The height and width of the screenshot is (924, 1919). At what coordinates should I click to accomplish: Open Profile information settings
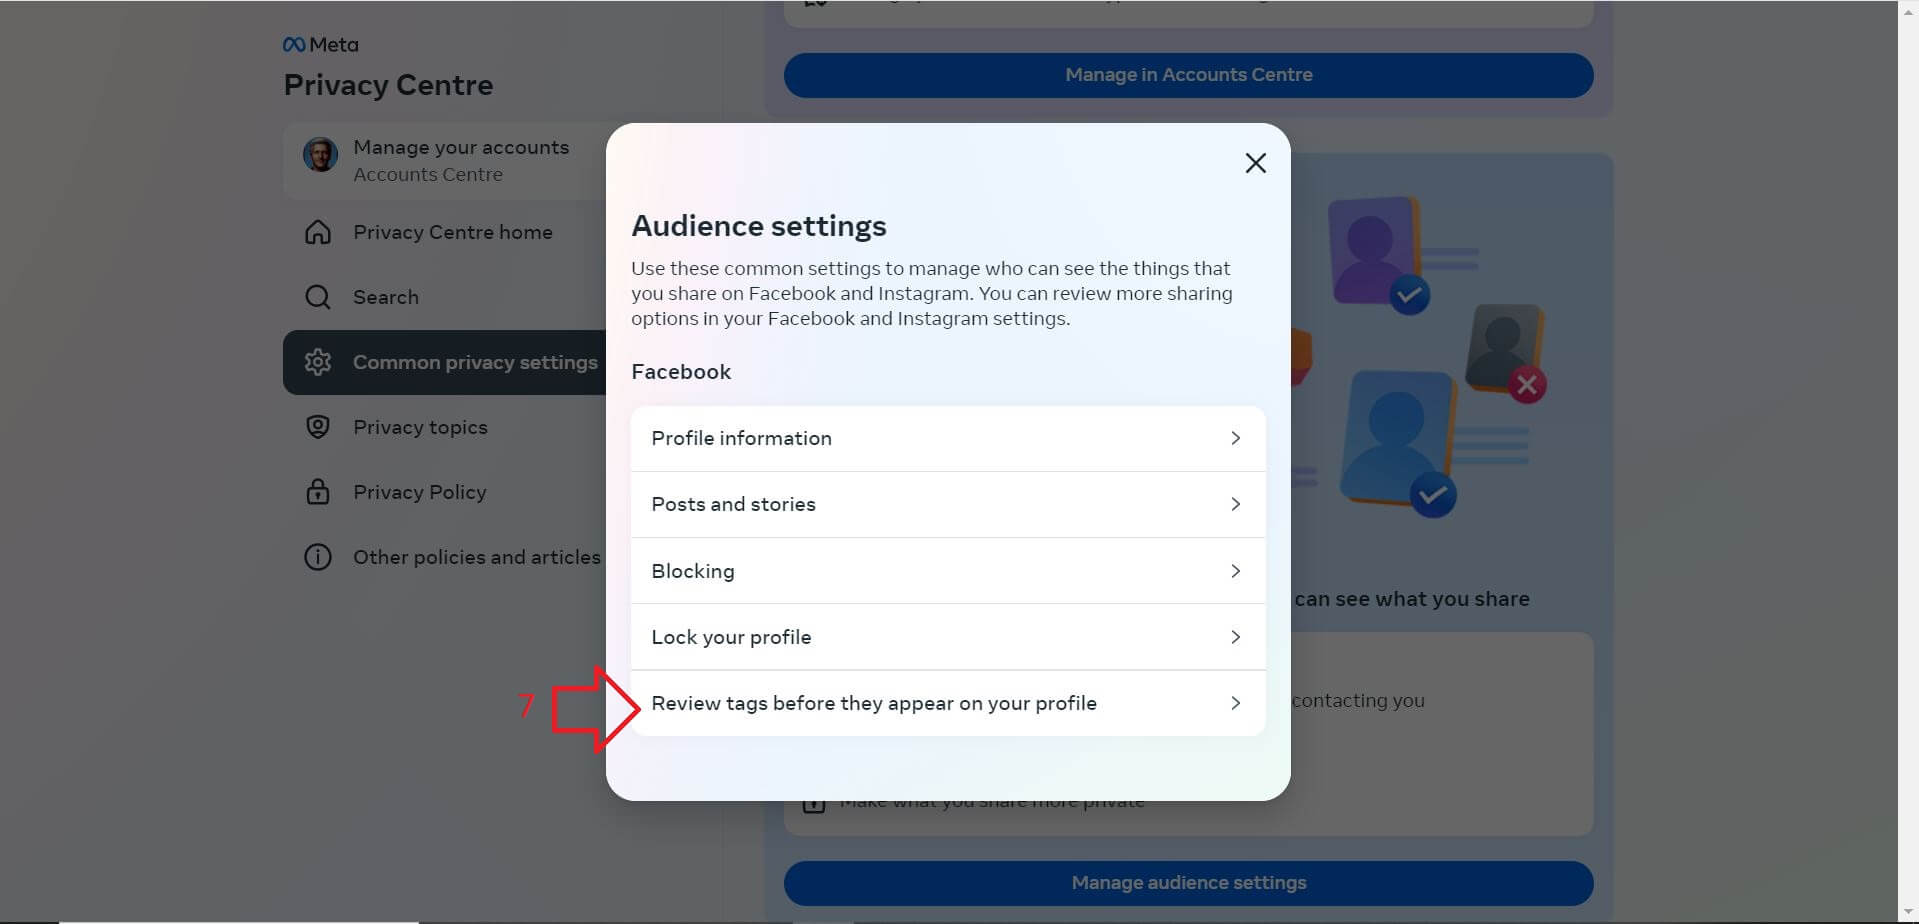pos(948,438)
